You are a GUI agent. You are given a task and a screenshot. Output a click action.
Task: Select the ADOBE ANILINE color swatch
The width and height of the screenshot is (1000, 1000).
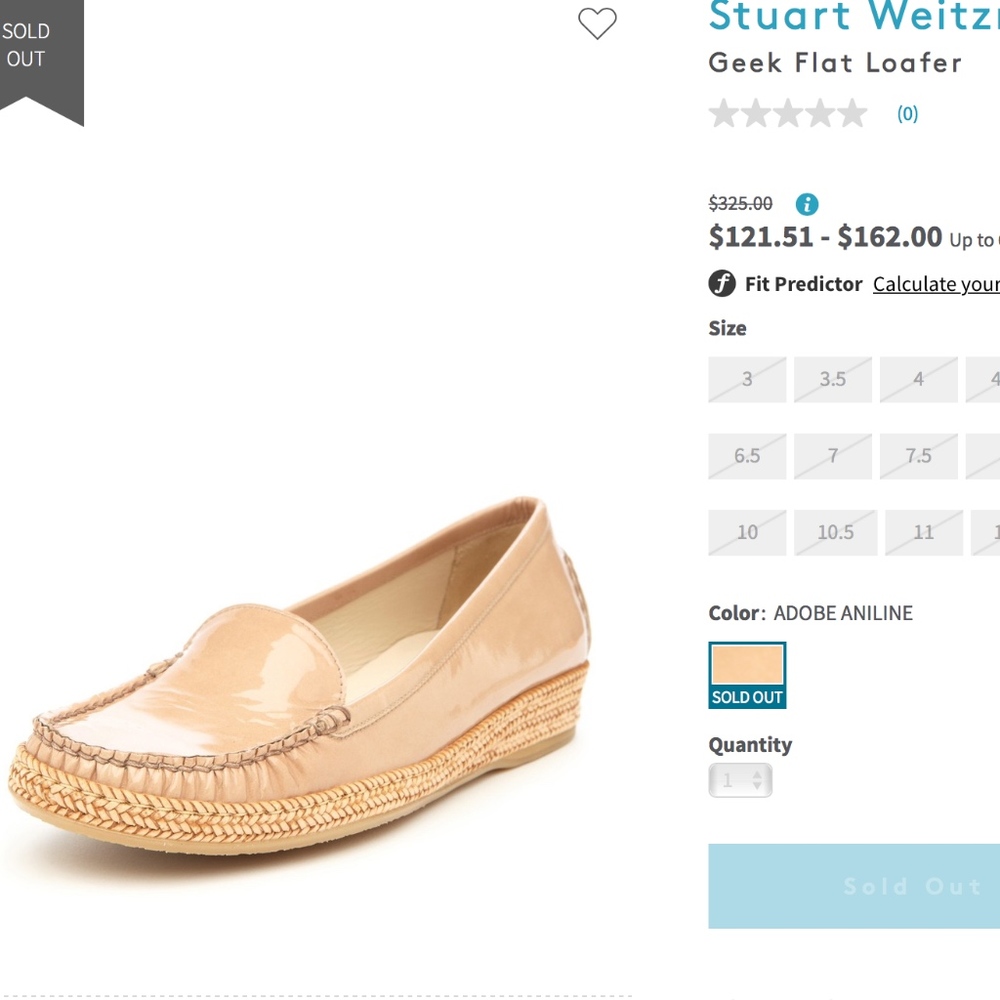pyautogui.click(x=747, y=662)
